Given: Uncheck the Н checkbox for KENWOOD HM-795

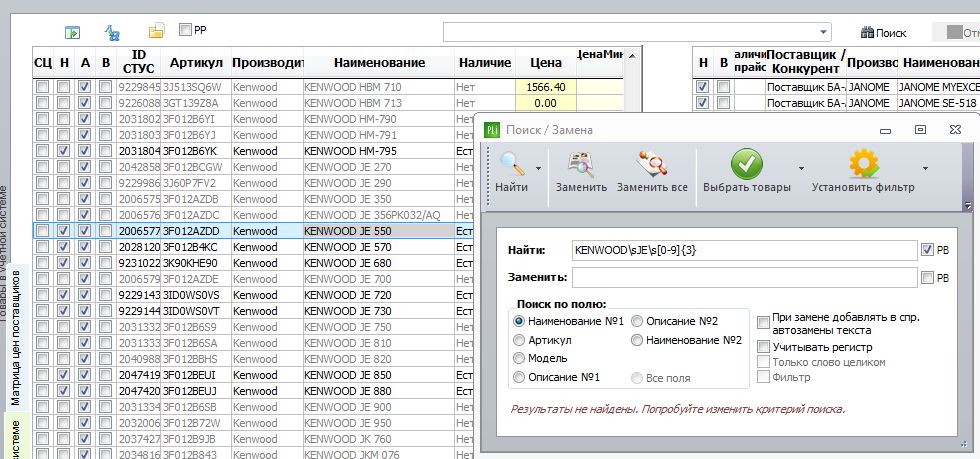Looking at the screenshot, I should coord(63,151).
